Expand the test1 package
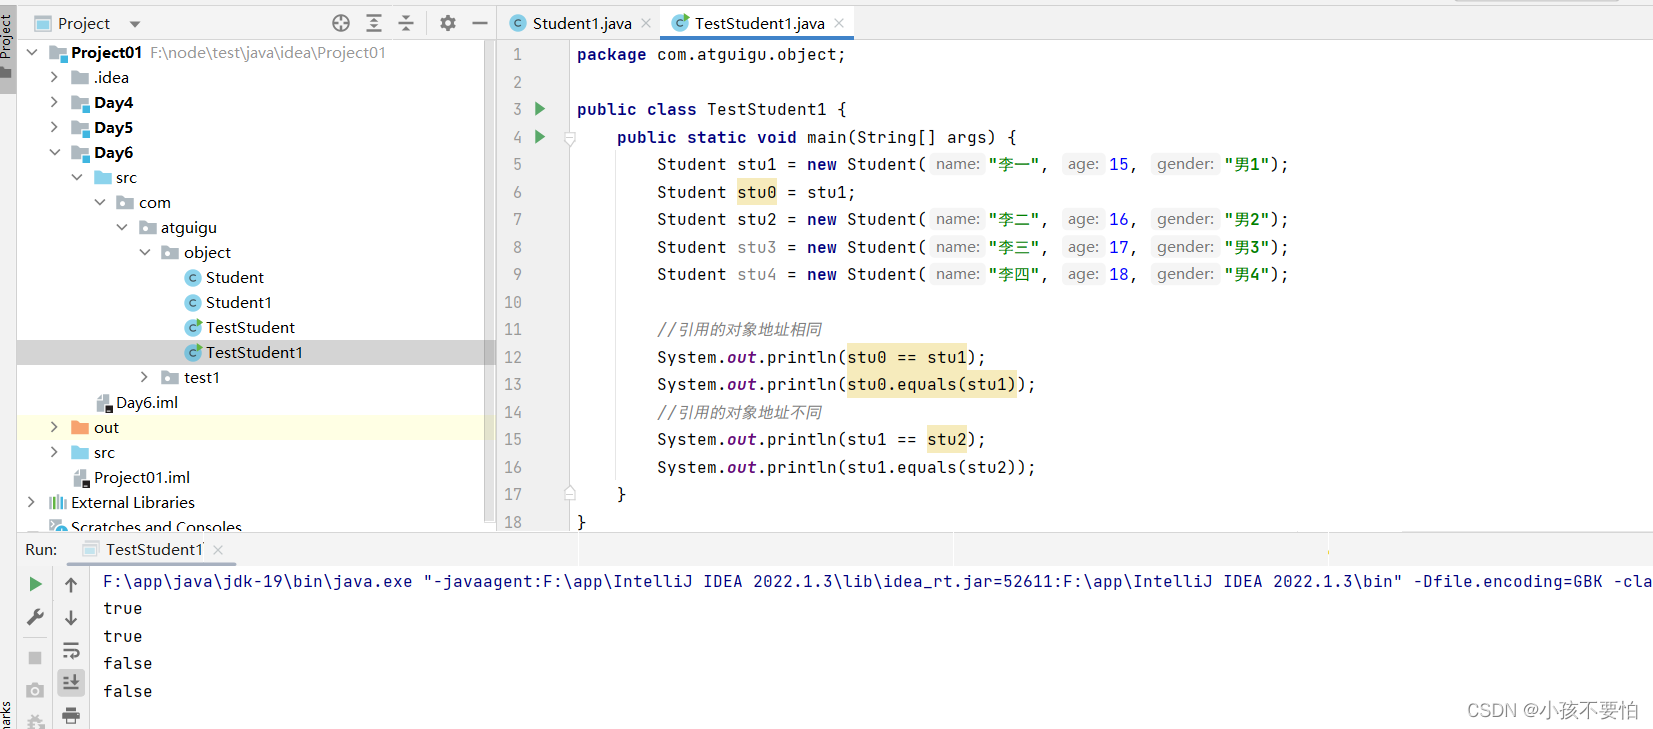The height and width of the screenshot is (729, 1653). click(145, 377)
